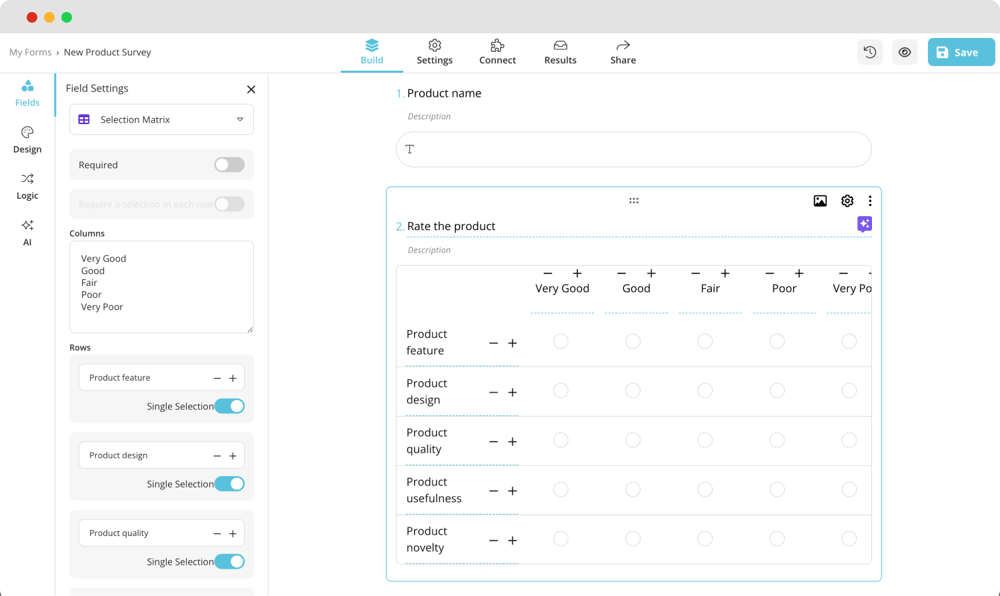Viewport: 1000px width, 596px height.
Task: Open the Logic sidebar panel
Action: (x=27, y=186)
